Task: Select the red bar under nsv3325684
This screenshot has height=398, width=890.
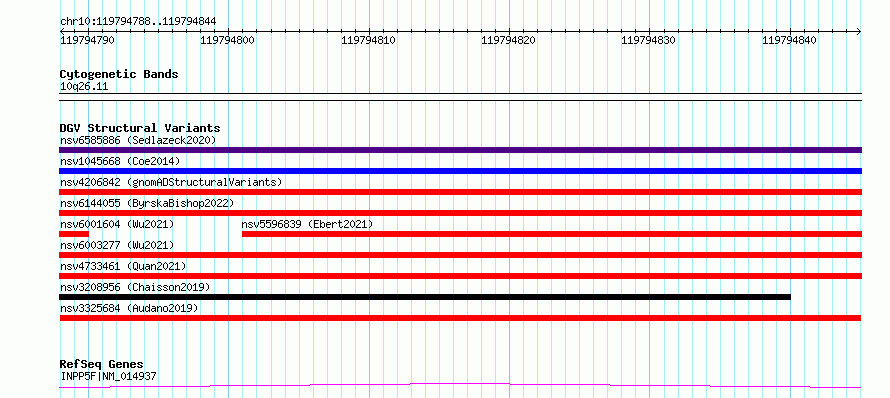Action: click(x=460, y=318)
